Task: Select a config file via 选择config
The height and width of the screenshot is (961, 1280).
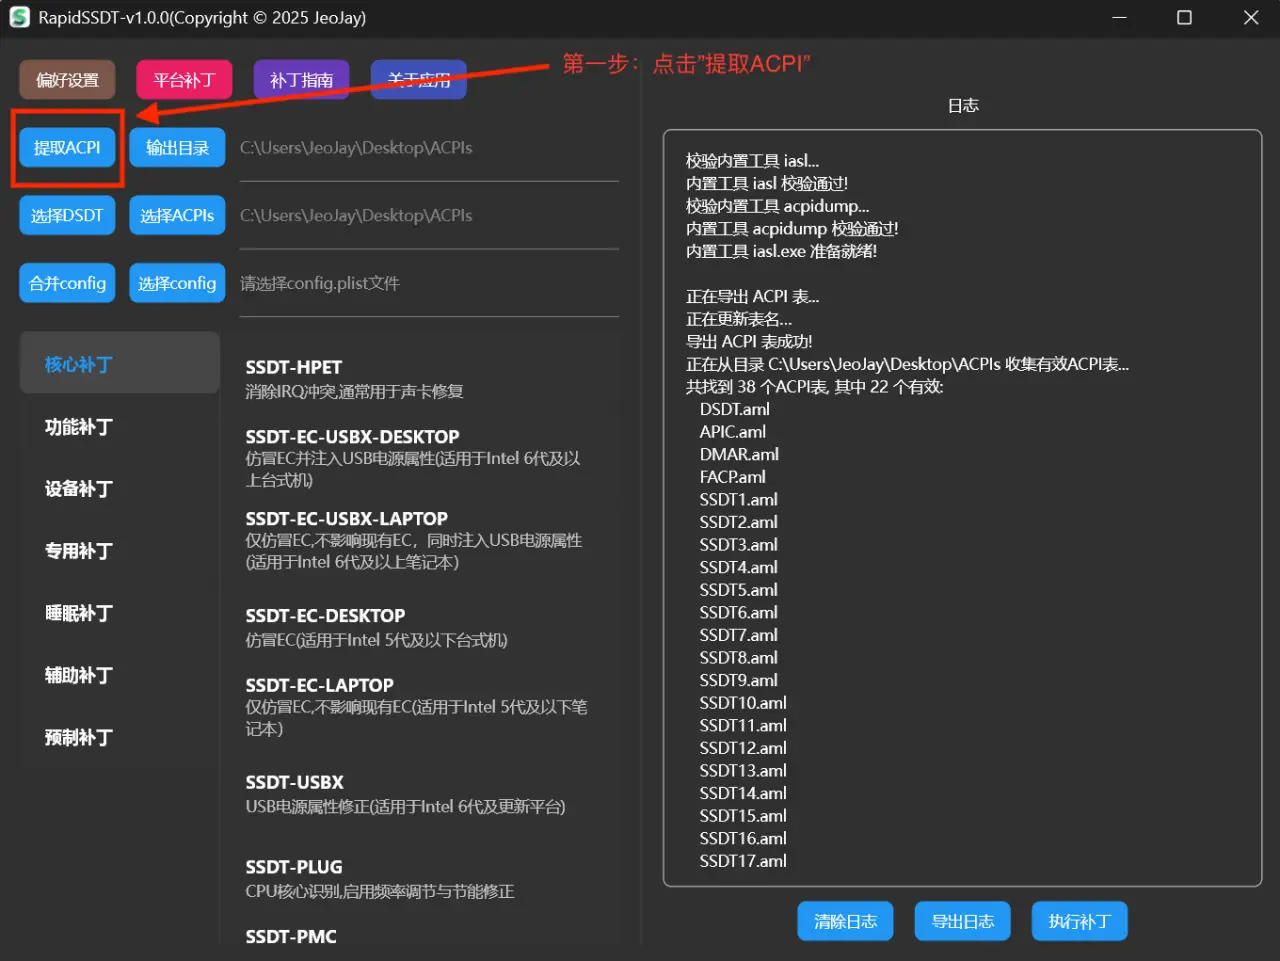Action: 177,284
